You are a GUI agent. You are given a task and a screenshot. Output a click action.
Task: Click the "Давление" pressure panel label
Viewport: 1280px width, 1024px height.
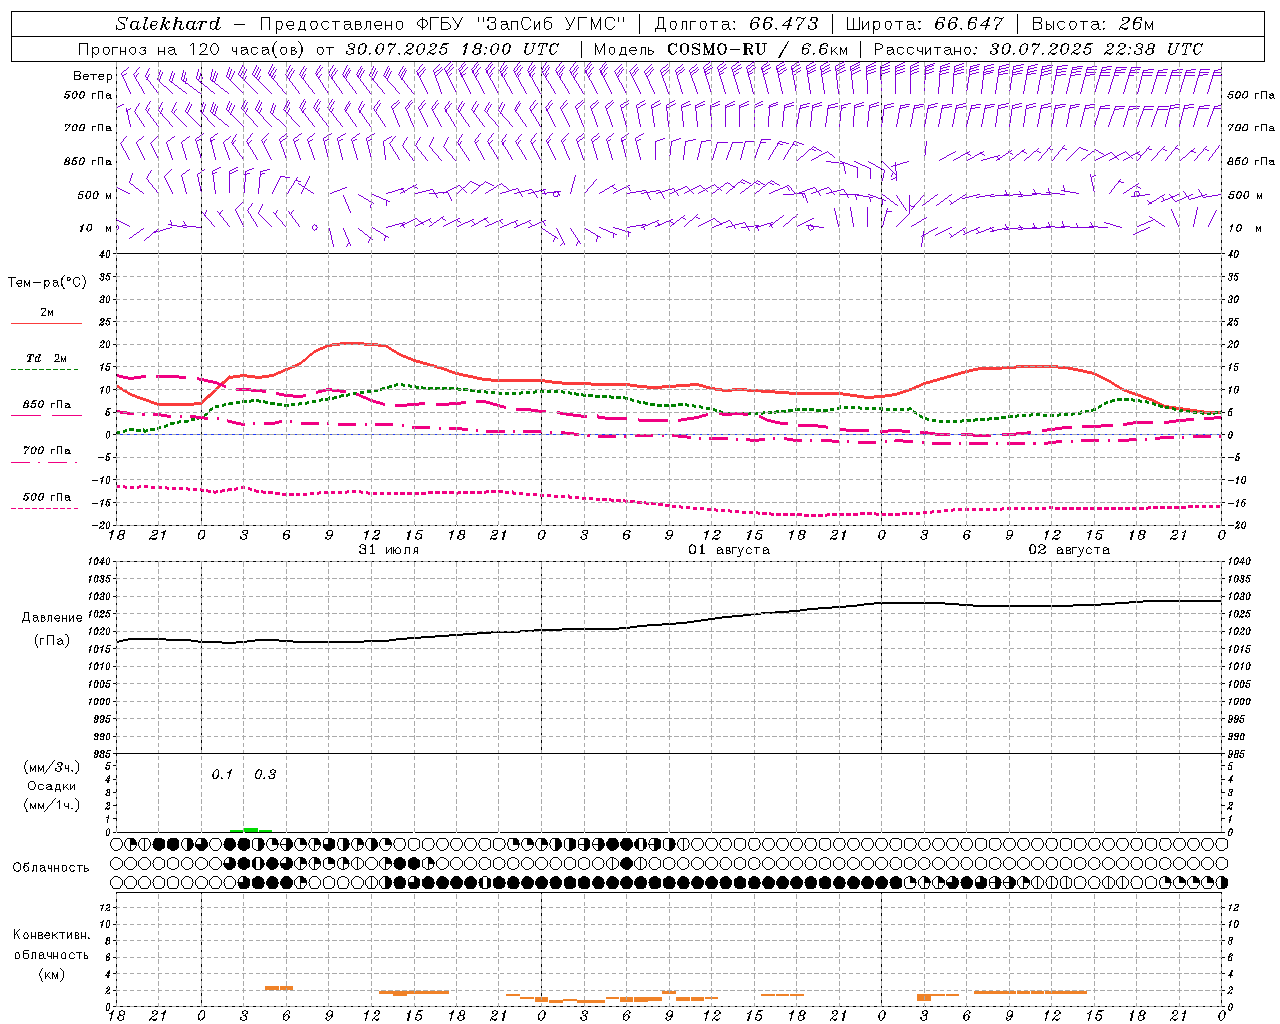click(x=52, y=618)
